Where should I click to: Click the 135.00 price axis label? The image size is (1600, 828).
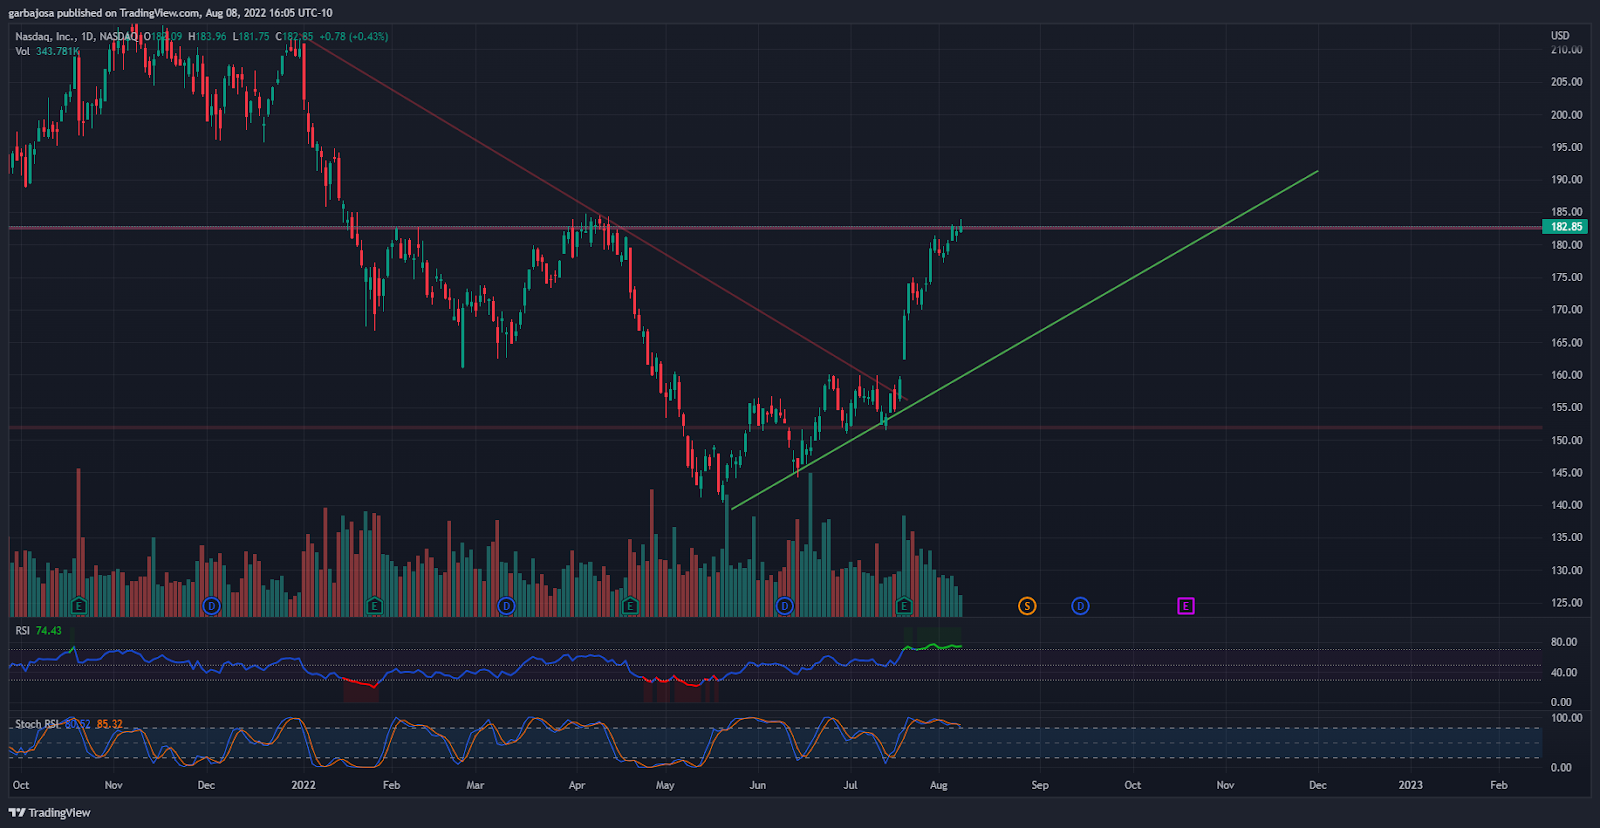pyautogui.click(x=1566, y=538)
